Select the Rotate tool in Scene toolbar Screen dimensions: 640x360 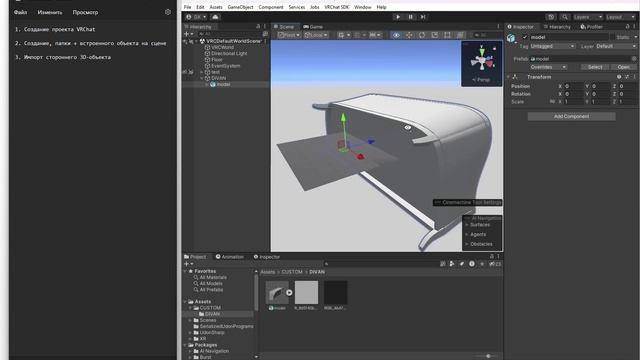[422, 35]
